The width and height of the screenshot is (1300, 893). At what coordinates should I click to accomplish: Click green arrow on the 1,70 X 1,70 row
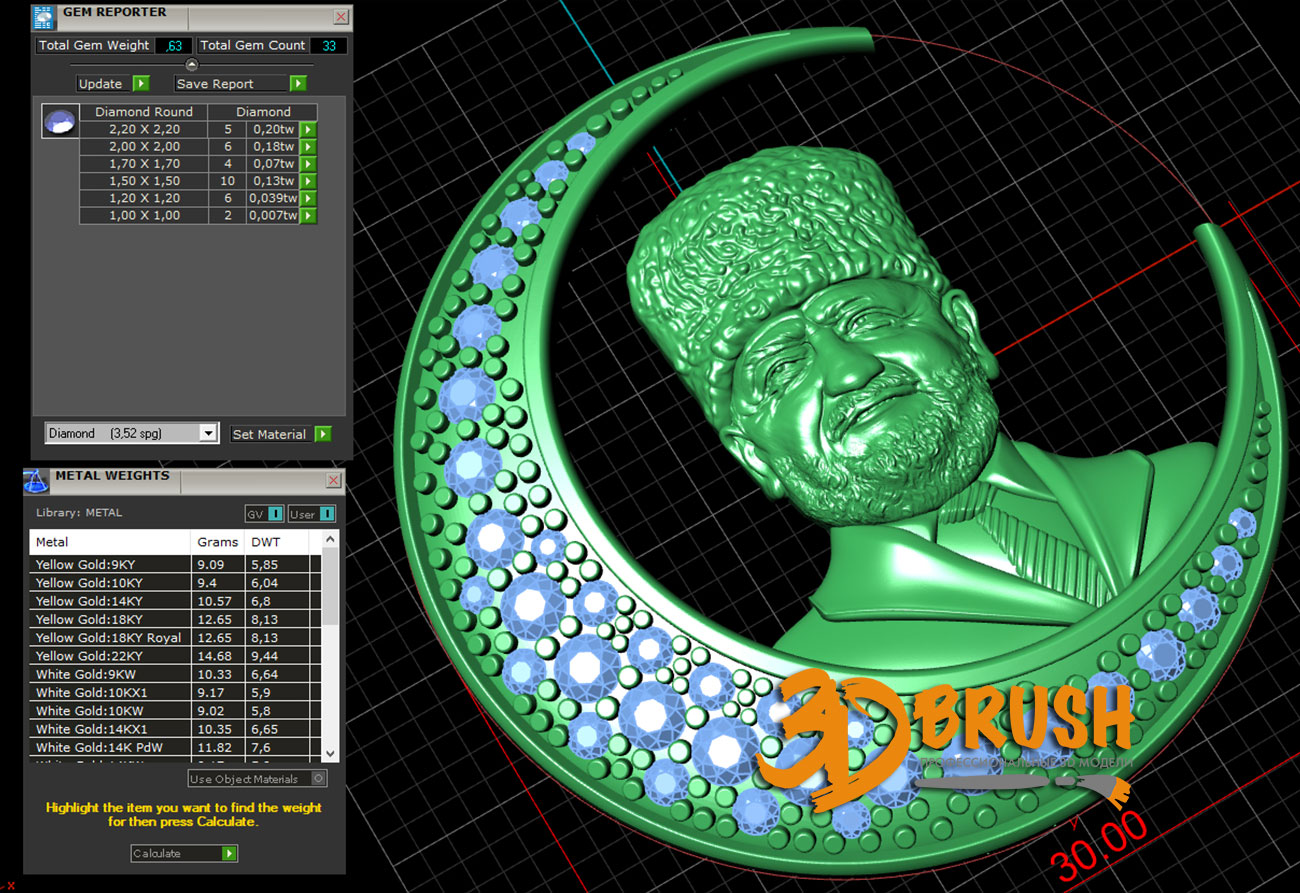308,164
